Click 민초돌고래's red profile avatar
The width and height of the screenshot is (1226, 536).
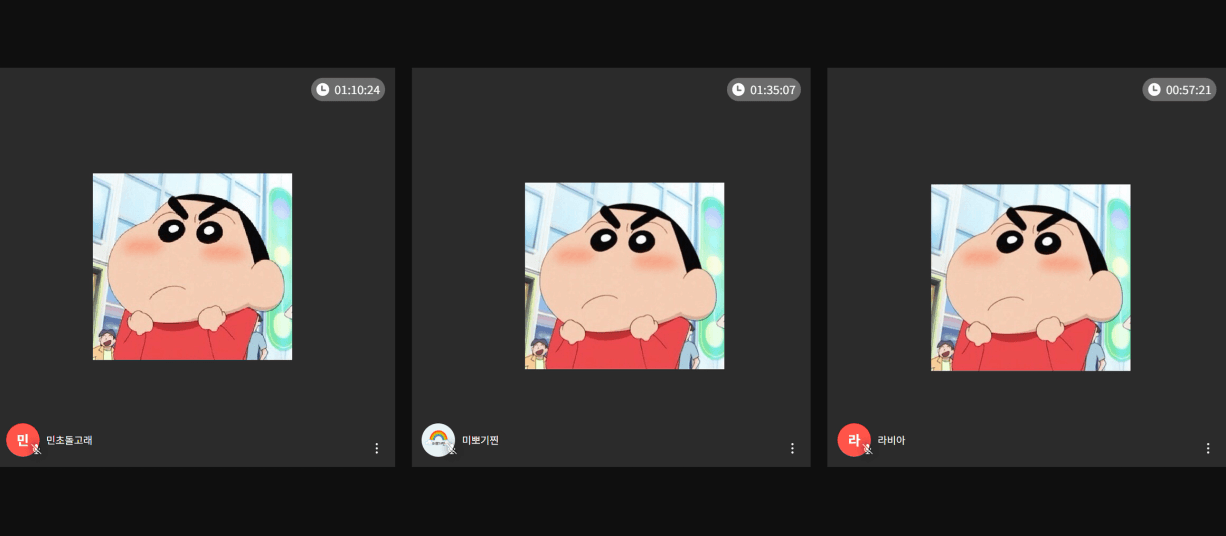click(x=22, y=440)
